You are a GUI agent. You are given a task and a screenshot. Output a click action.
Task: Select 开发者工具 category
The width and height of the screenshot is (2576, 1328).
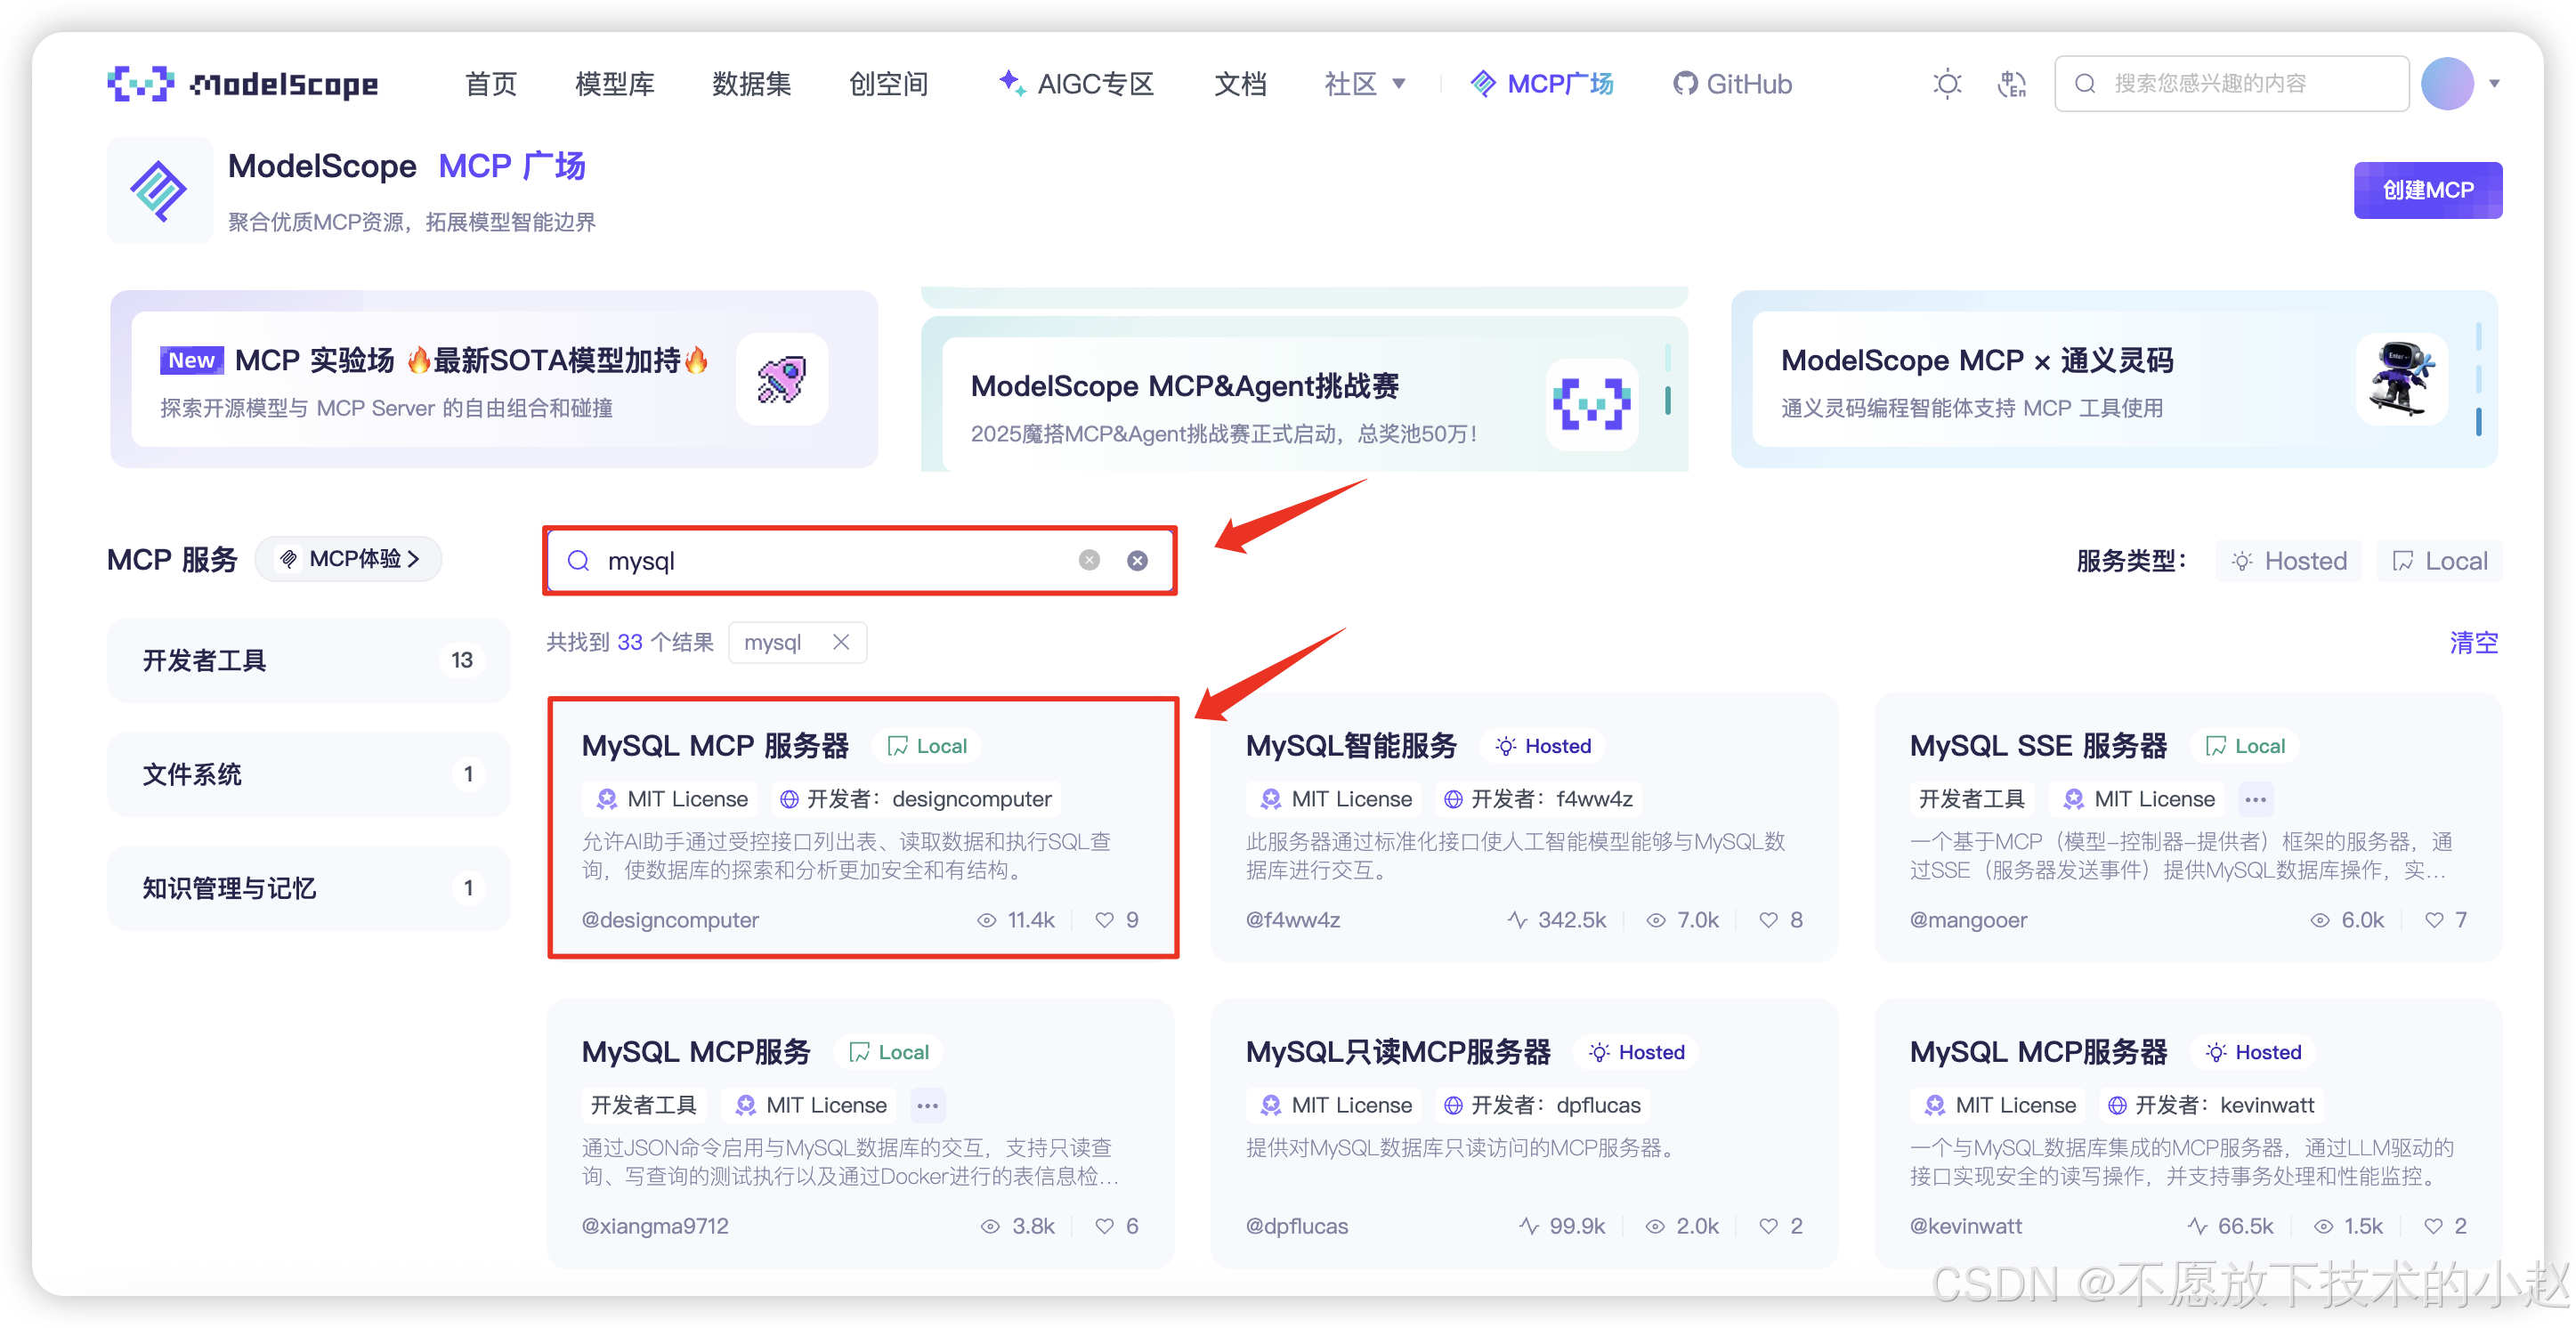(x=309, y=660)
